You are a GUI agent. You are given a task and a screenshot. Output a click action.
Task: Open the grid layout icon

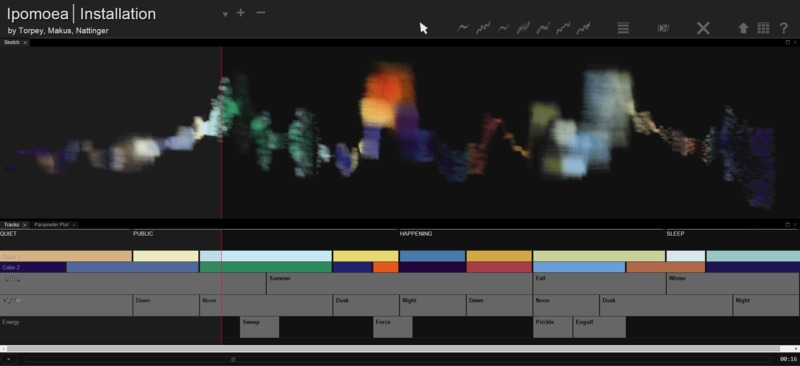tap(763, 28)
